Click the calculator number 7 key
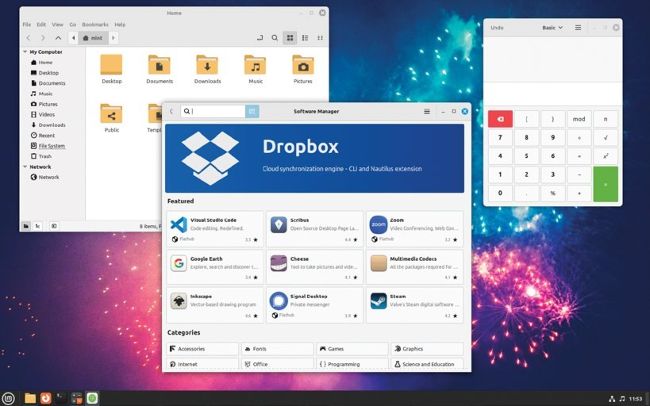This screenshot has width=650, height=406. pyautogui.click(x=500, y=138)
